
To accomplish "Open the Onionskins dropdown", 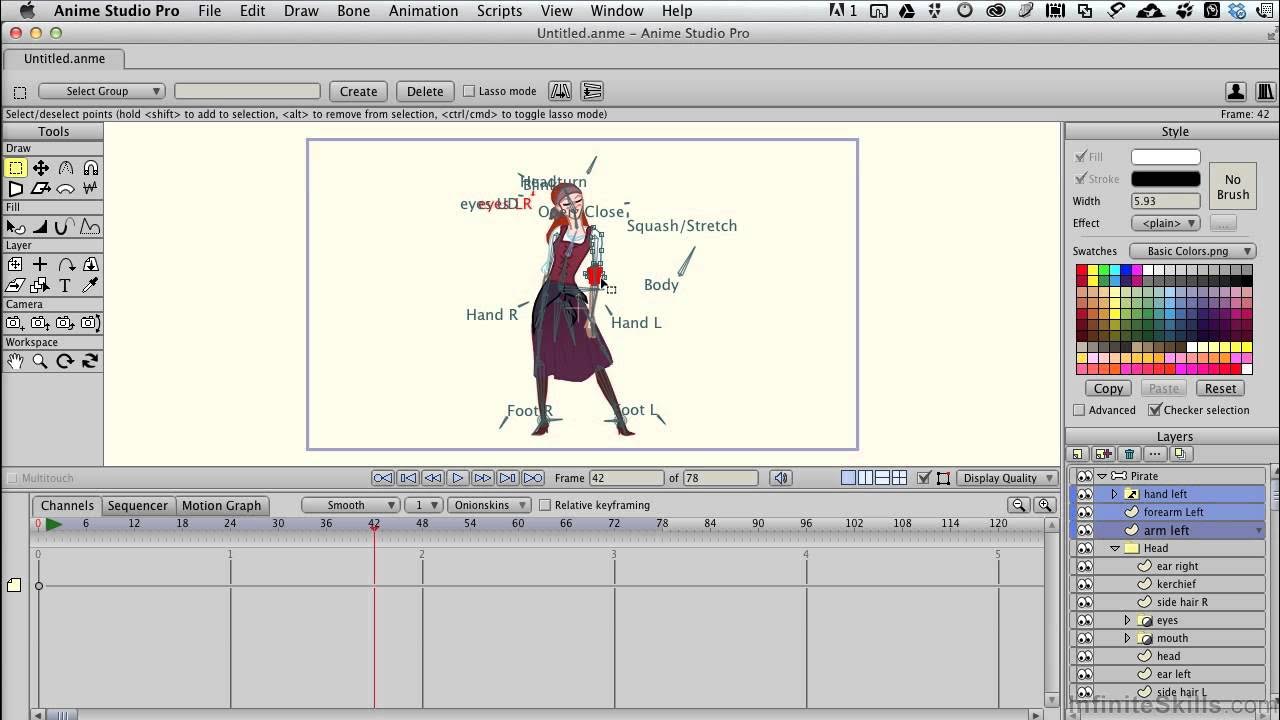I will click(x=489, y=505).
